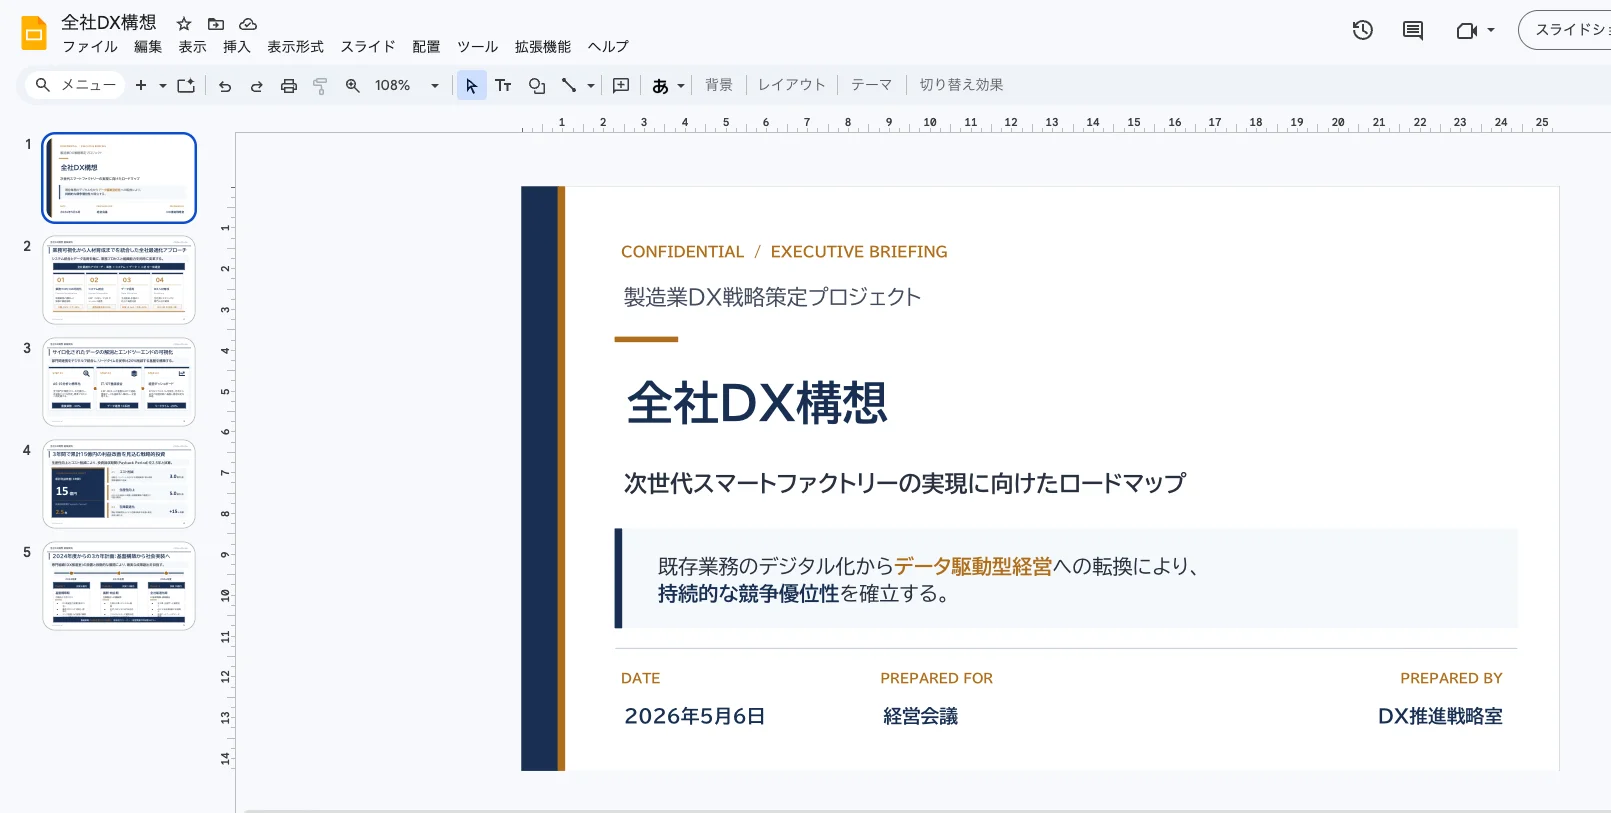
Task: Expand line type dropdown arrow
Action: click(590, 86)
